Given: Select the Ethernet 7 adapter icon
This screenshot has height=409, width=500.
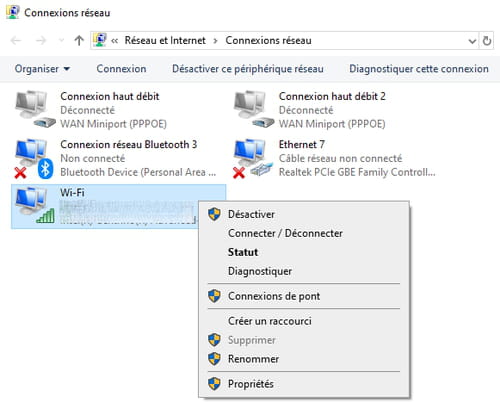Looking at the screenshot, I should pyautogui.click(x=253, y=158).
